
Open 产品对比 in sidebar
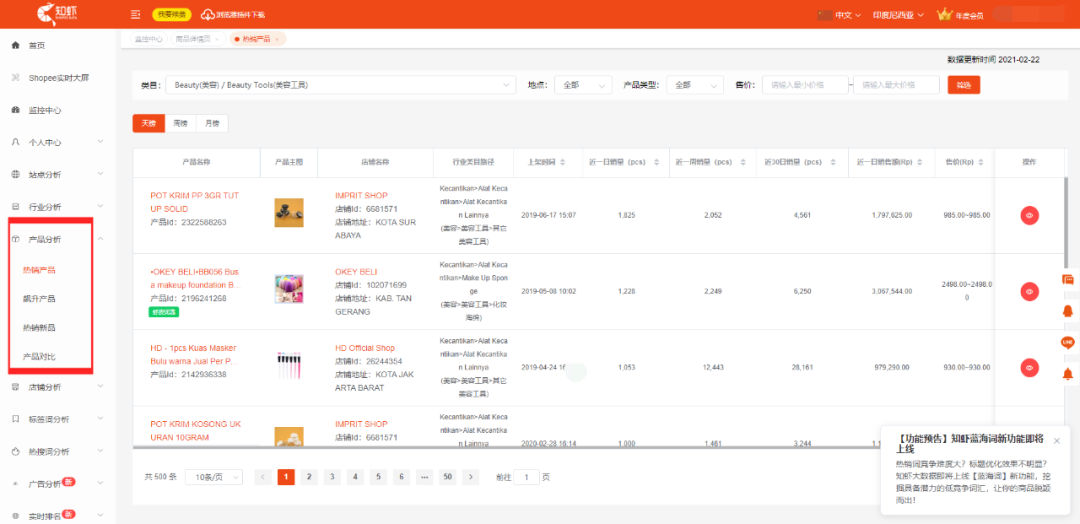(39, 357)
